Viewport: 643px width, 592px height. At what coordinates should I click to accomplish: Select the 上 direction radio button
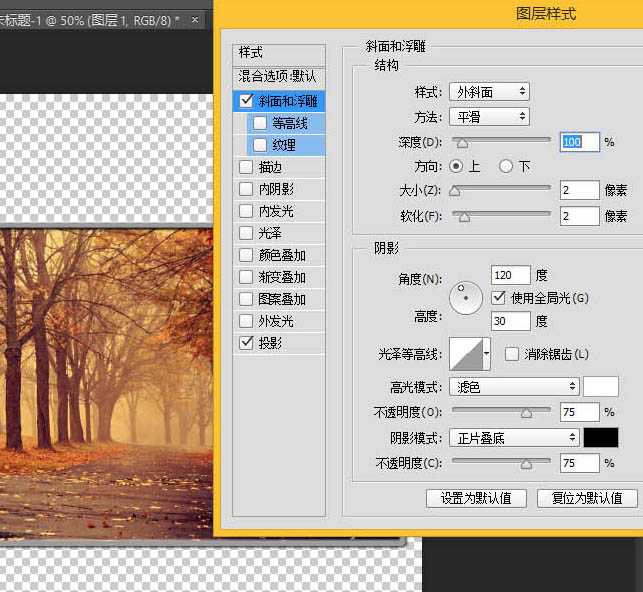pyautogui.click(x=456, y=166)
